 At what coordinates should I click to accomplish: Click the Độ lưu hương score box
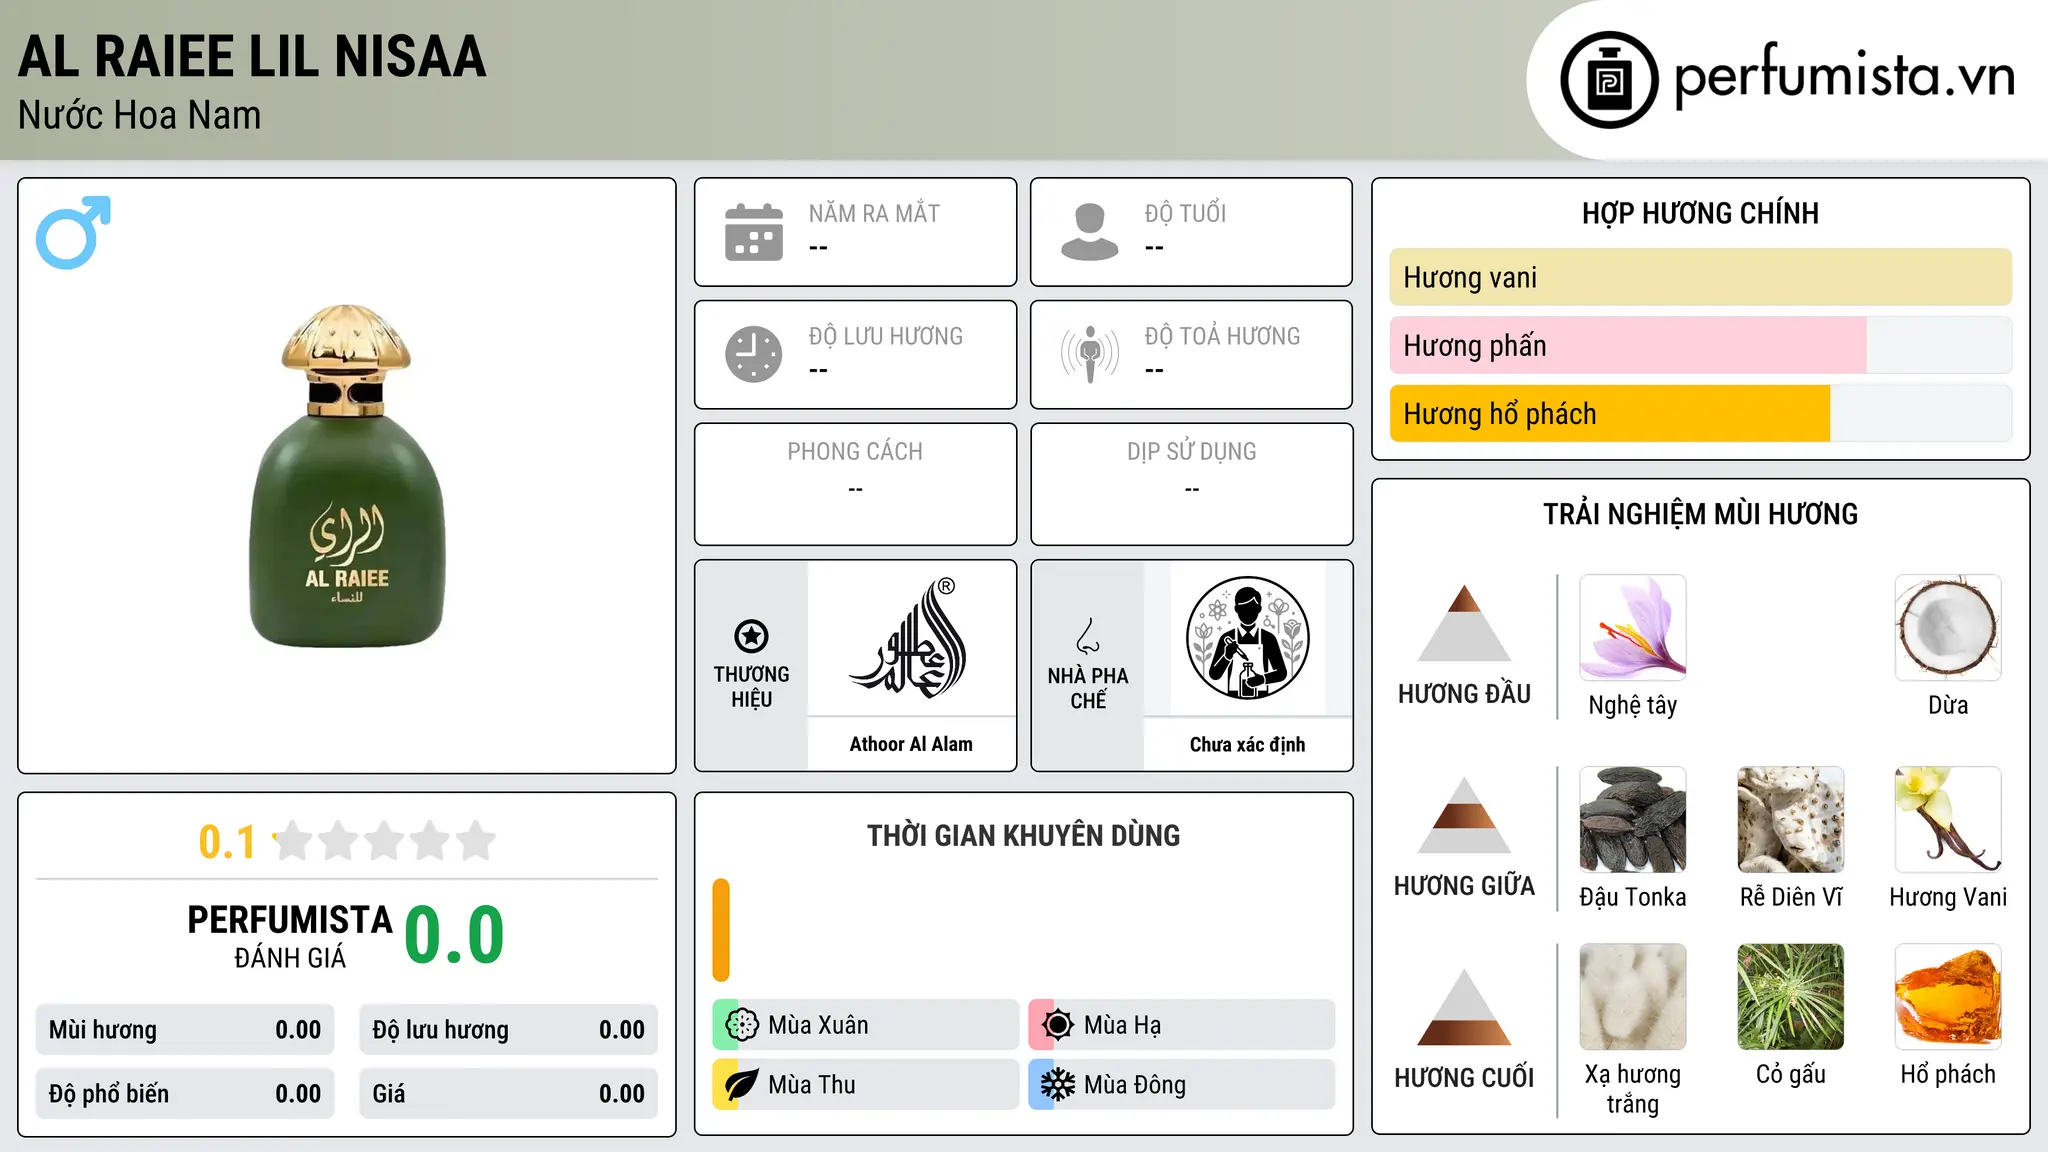click(x=508, y=1030)
